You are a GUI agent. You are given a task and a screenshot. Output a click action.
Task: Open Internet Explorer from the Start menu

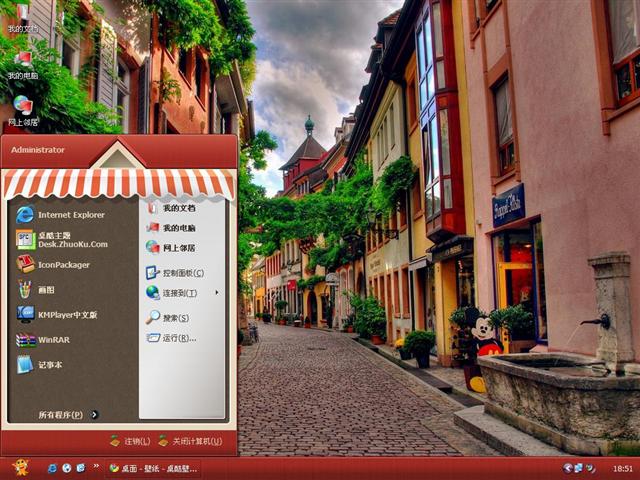61,215
